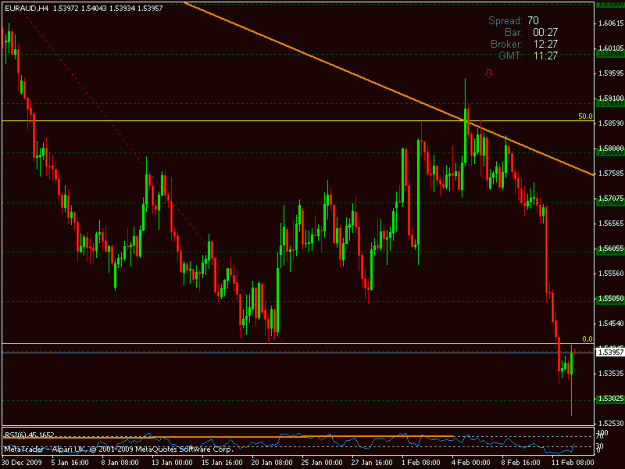Click the 8 Feb 16:00 date label
Image resolution: width=625 pixels, height=469 pixels.
tap(521, 462)
